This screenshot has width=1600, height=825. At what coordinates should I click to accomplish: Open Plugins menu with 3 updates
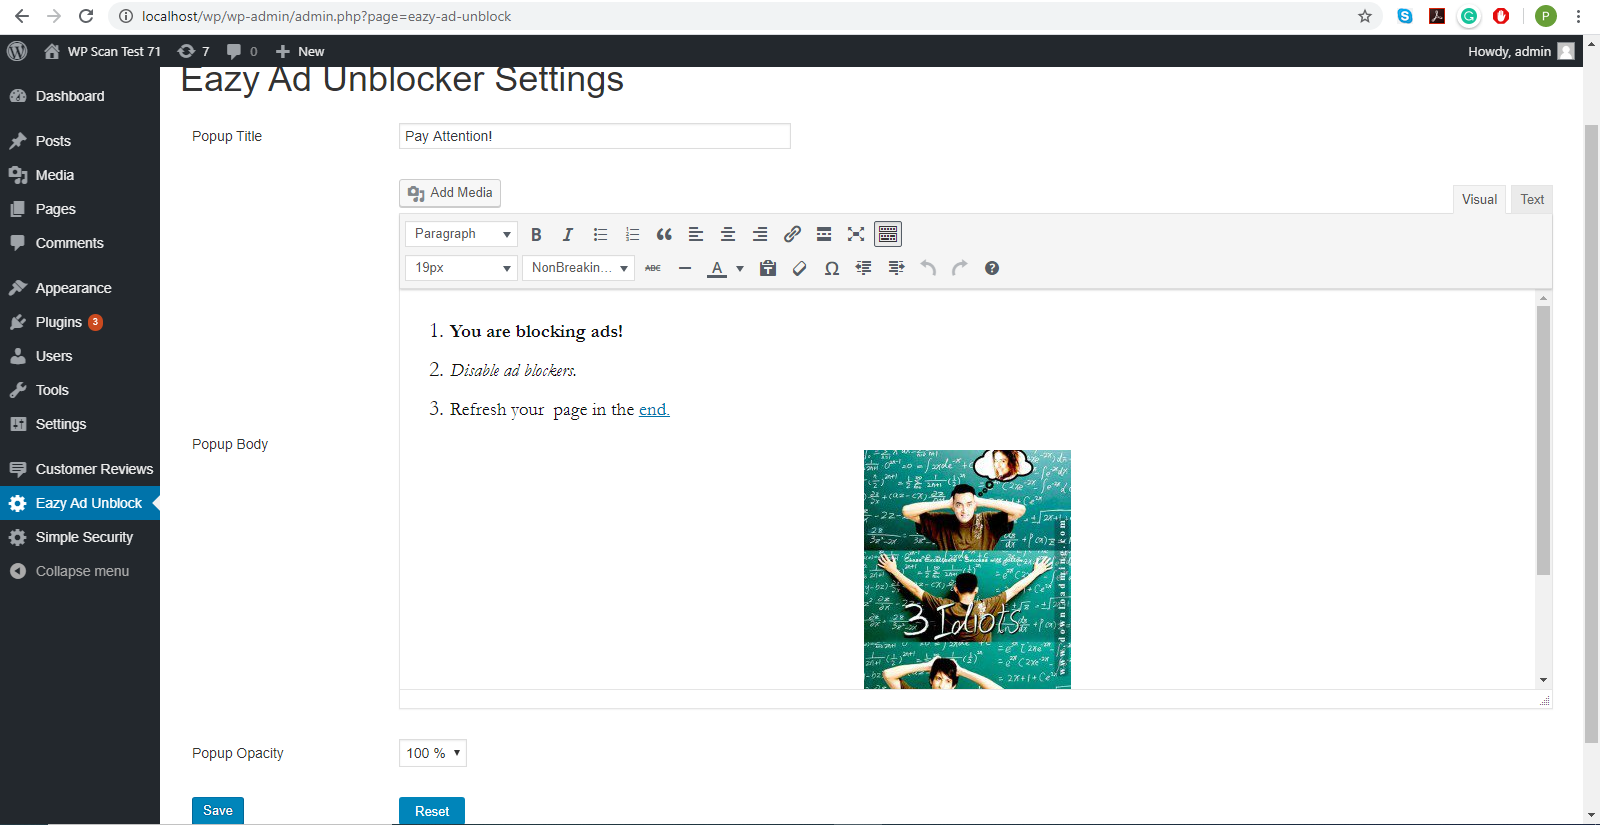80,322
